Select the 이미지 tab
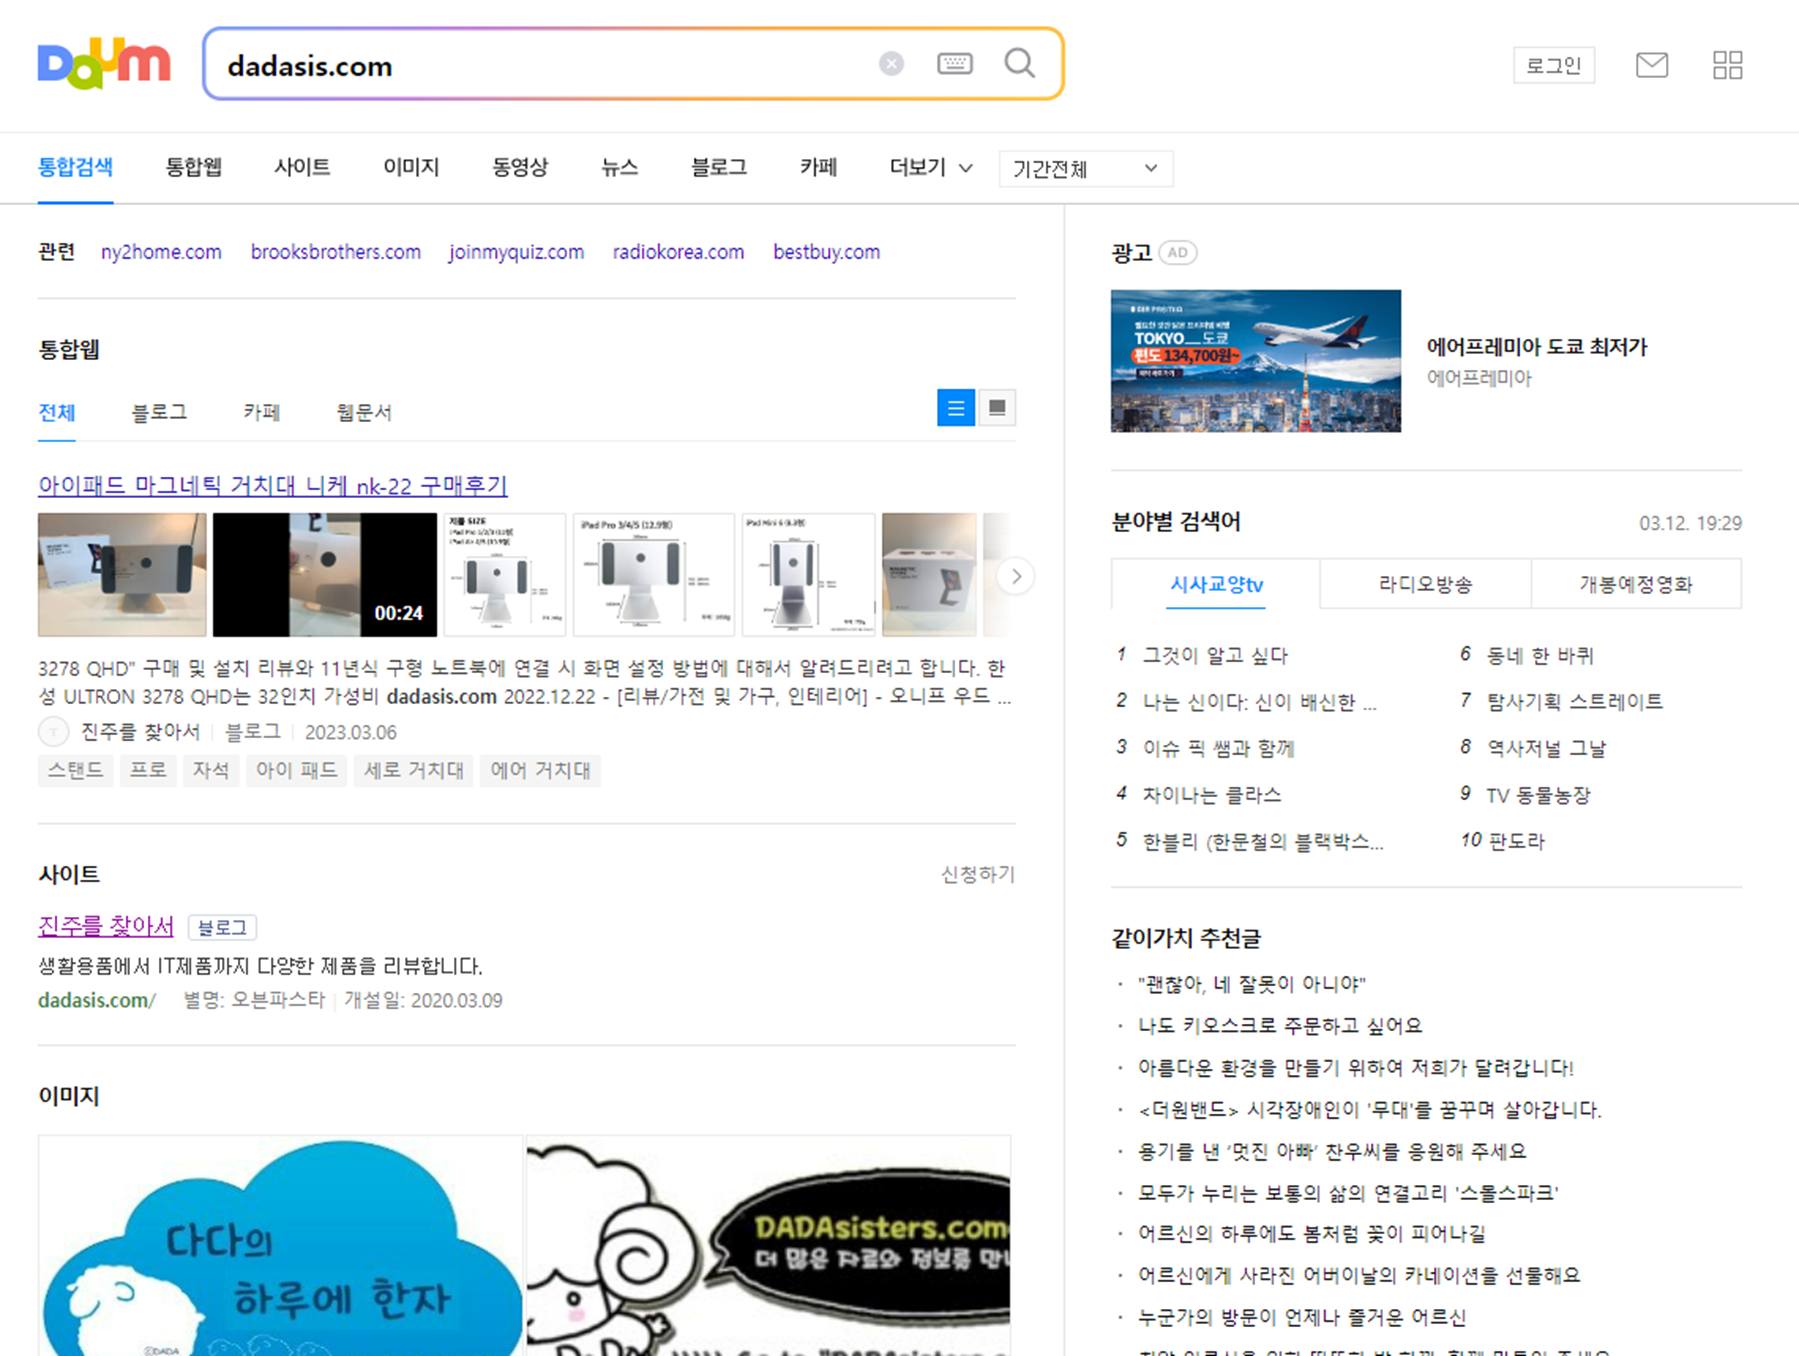The image size is (1799, 1356). pos(411,167)
